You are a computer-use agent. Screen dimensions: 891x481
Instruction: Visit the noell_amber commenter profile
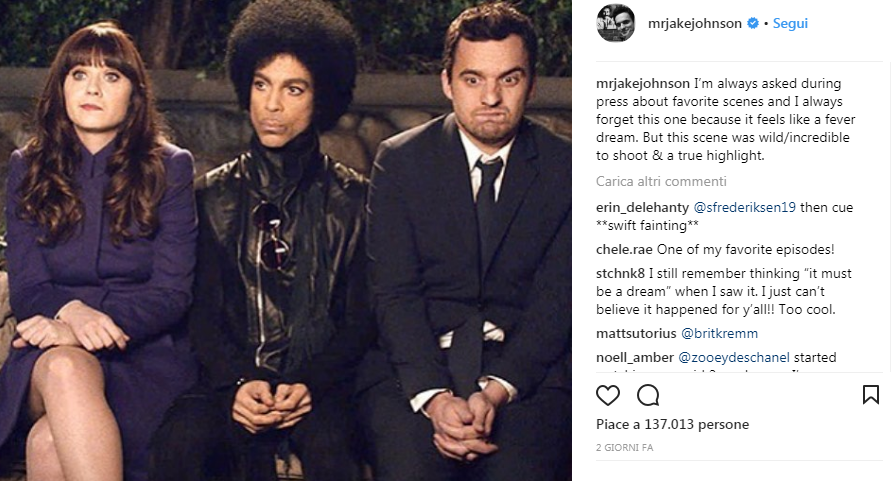635,358
